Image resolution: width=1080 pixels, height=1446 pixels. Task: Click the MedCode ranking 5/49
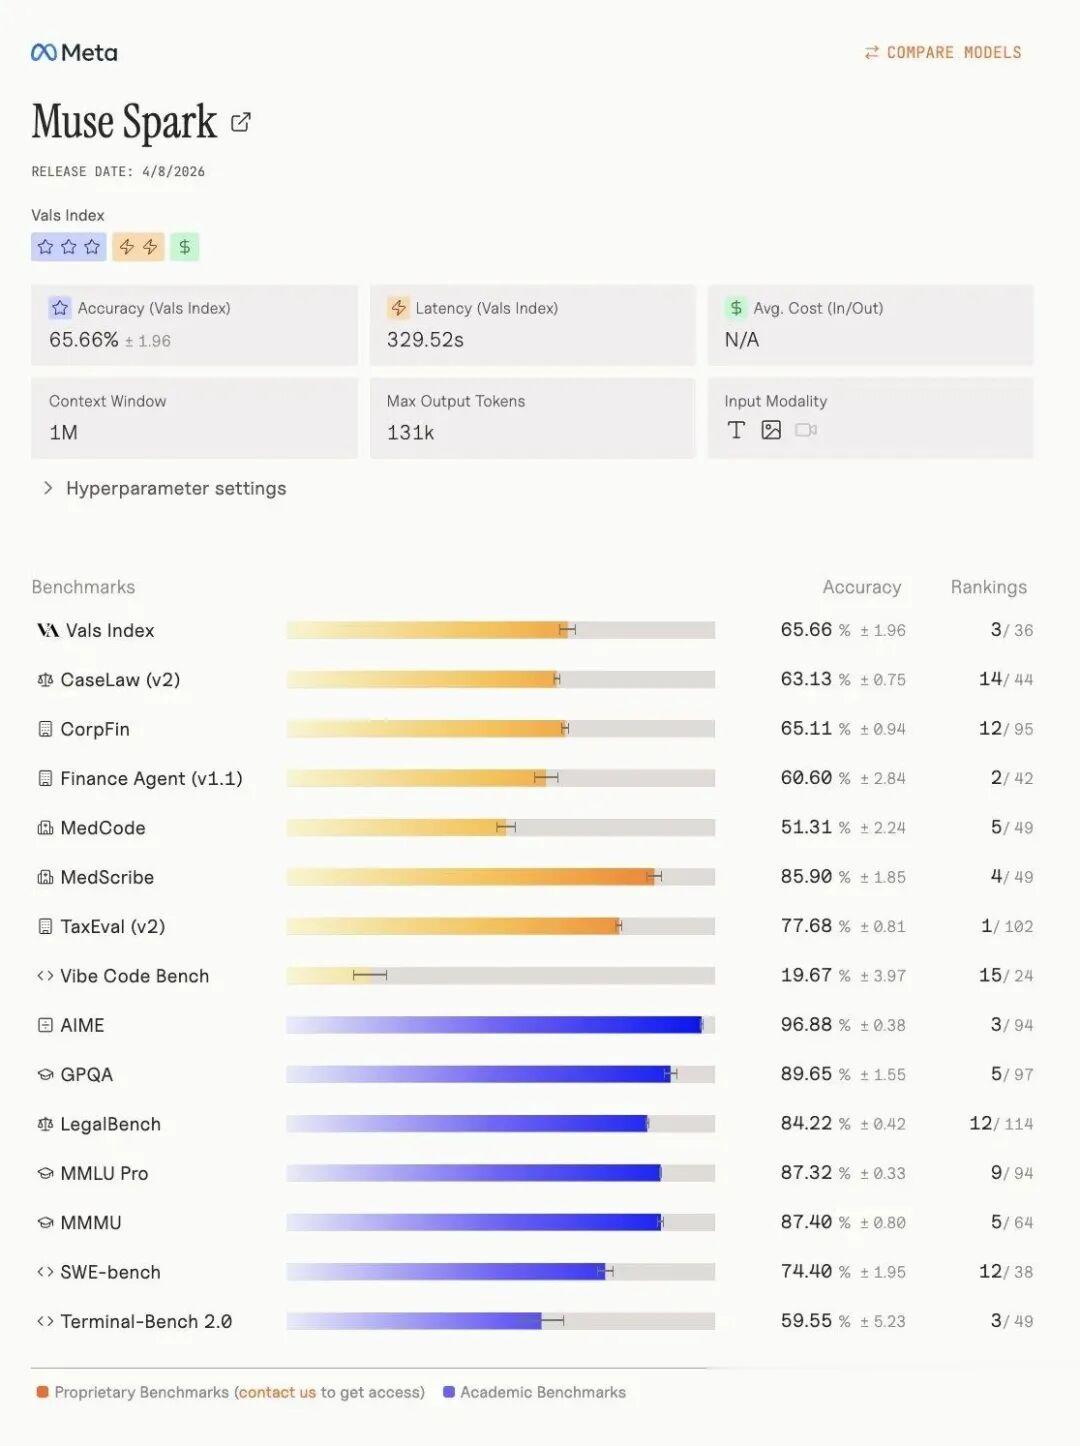[x=1012, y=828]
